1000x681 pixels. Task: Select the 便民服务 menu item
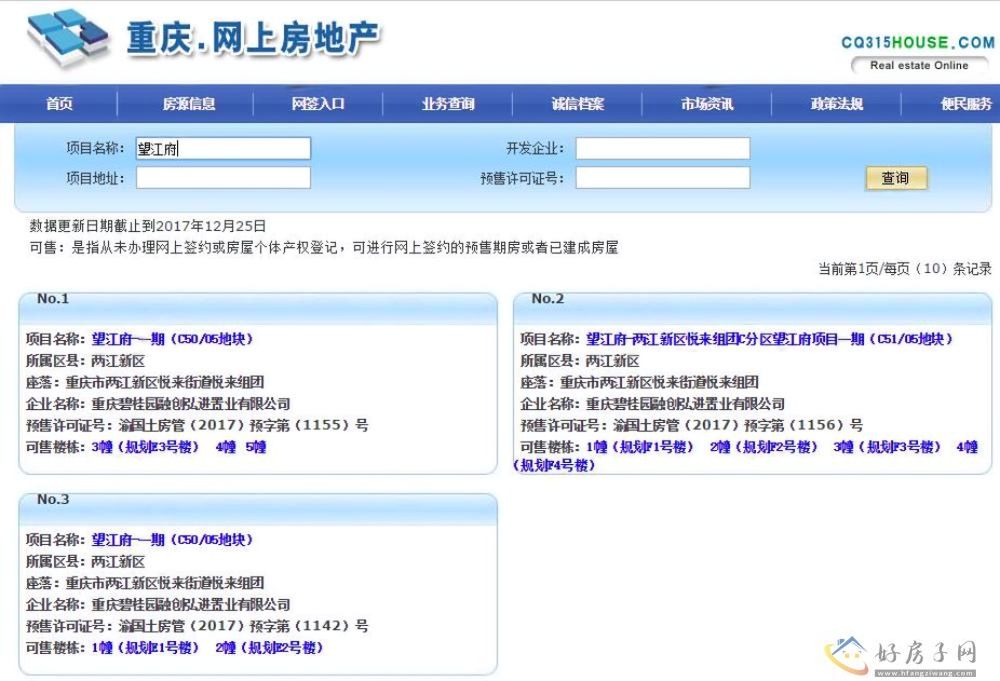965,104
